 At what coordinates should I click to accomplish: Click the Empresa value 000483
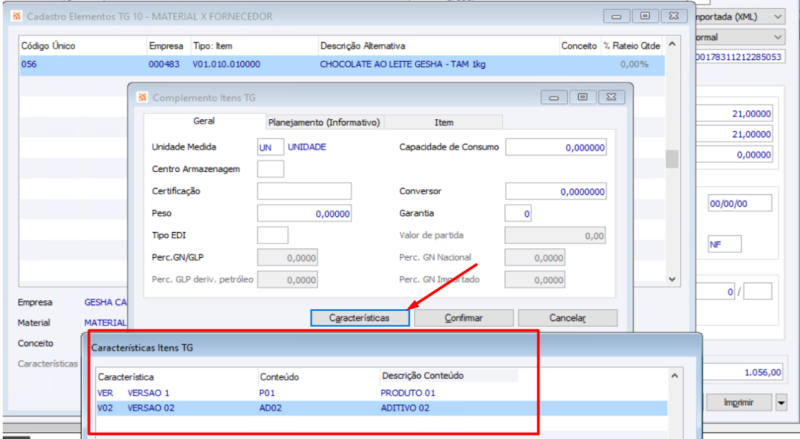(164, 64)
